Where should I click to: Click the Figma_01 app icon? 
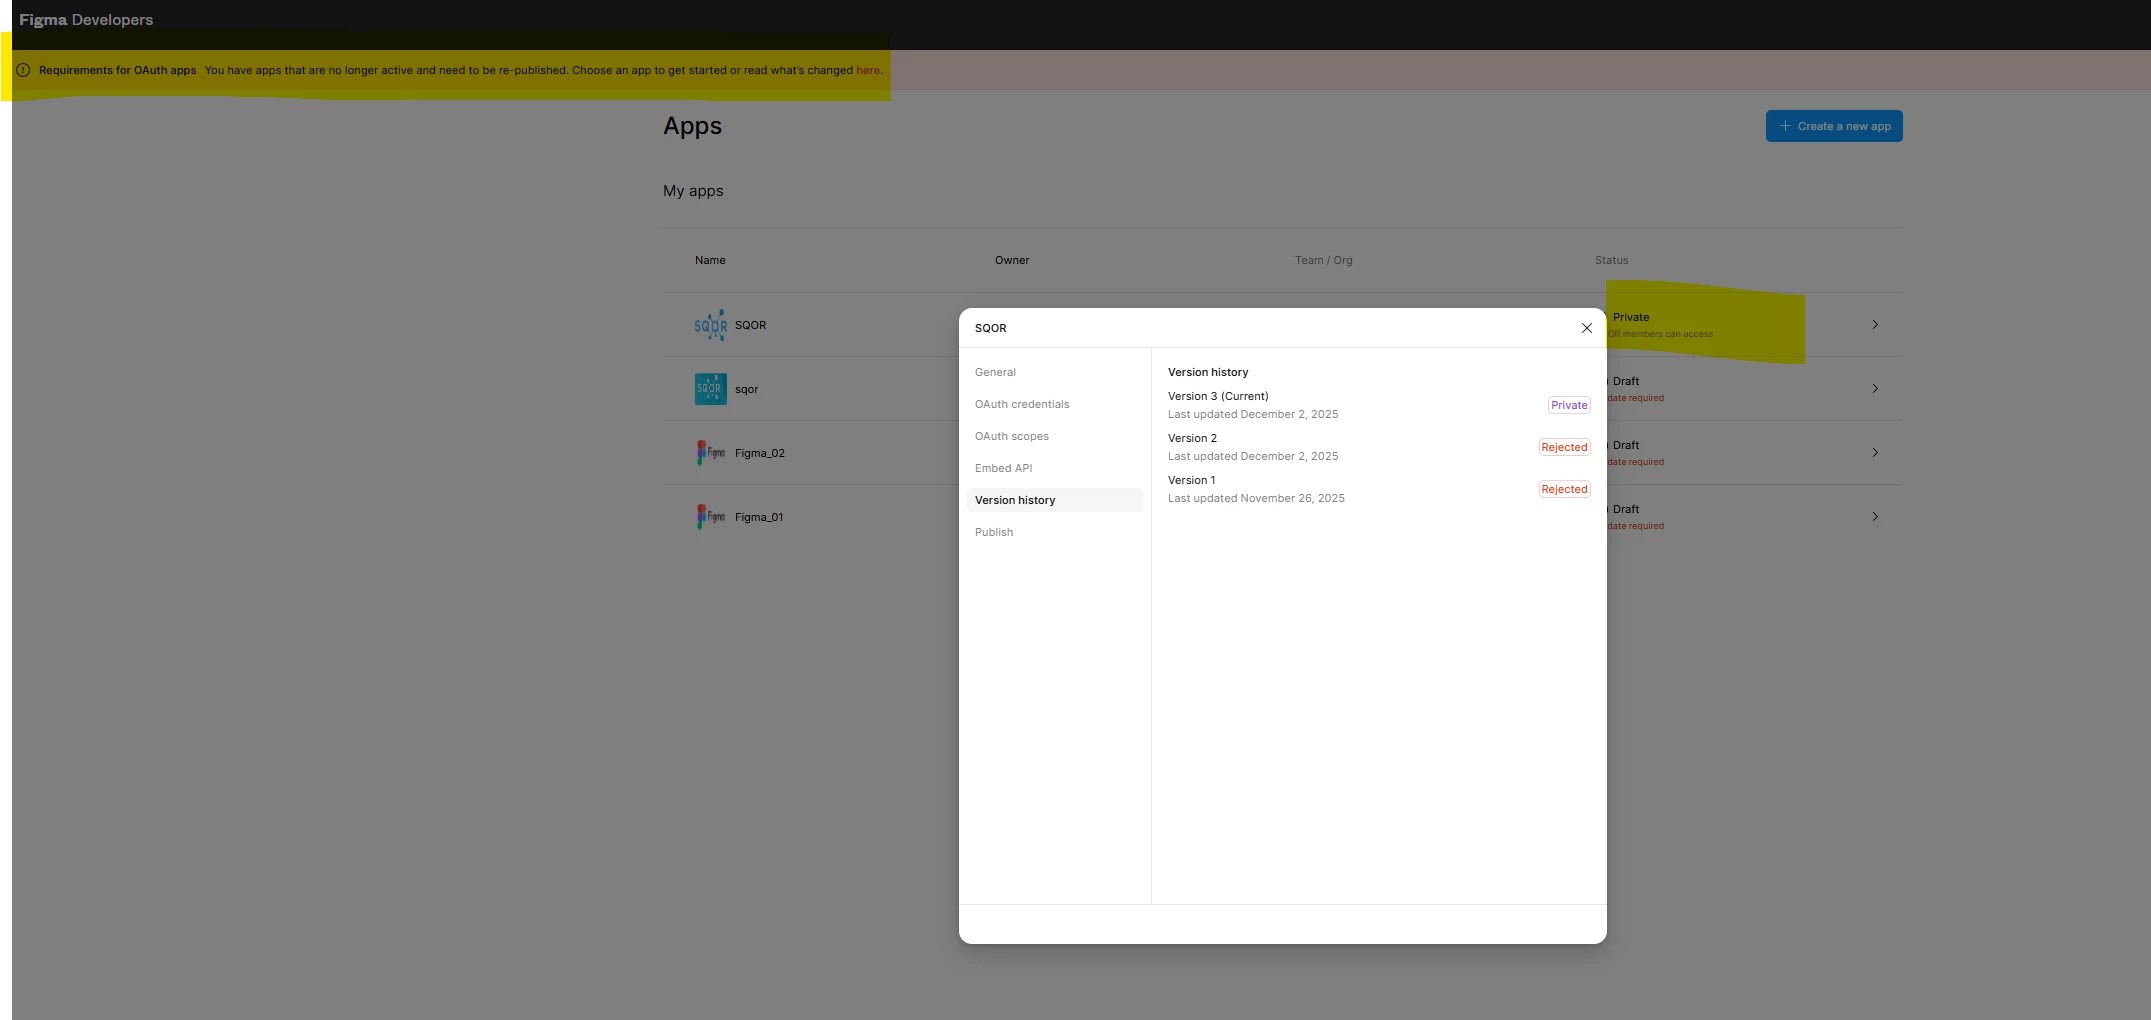coord(711,517)
